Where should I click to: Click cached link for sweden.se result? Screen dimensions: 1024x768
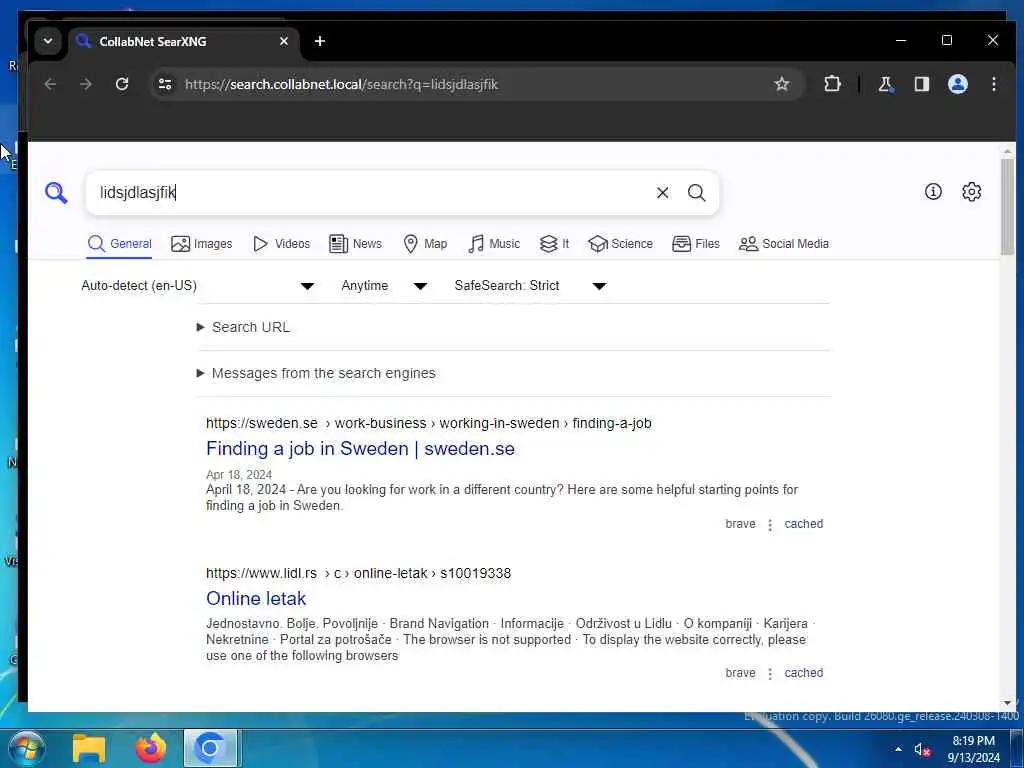[x=803, y=524]
